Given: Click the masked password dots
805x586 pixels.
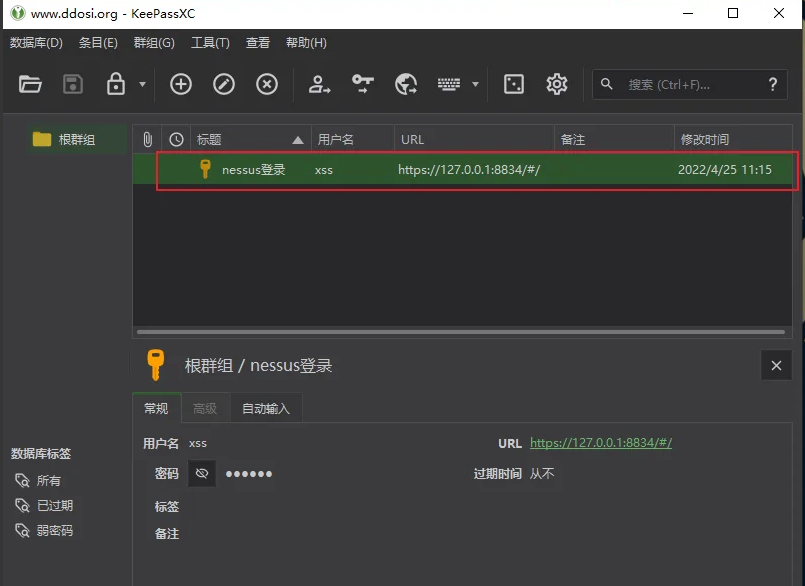Looking at the screenshot, I should [x=249, y=474].
